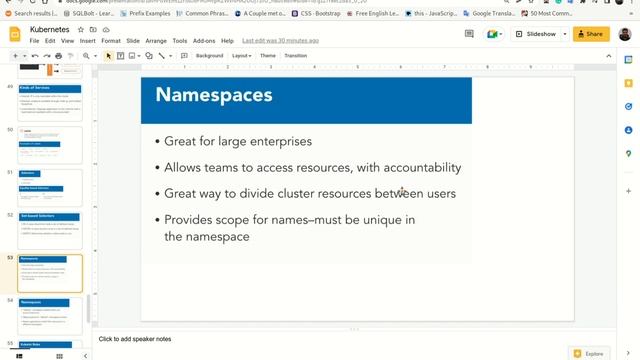
Task: Click to add speaker notes
Action: click(135, 339)
